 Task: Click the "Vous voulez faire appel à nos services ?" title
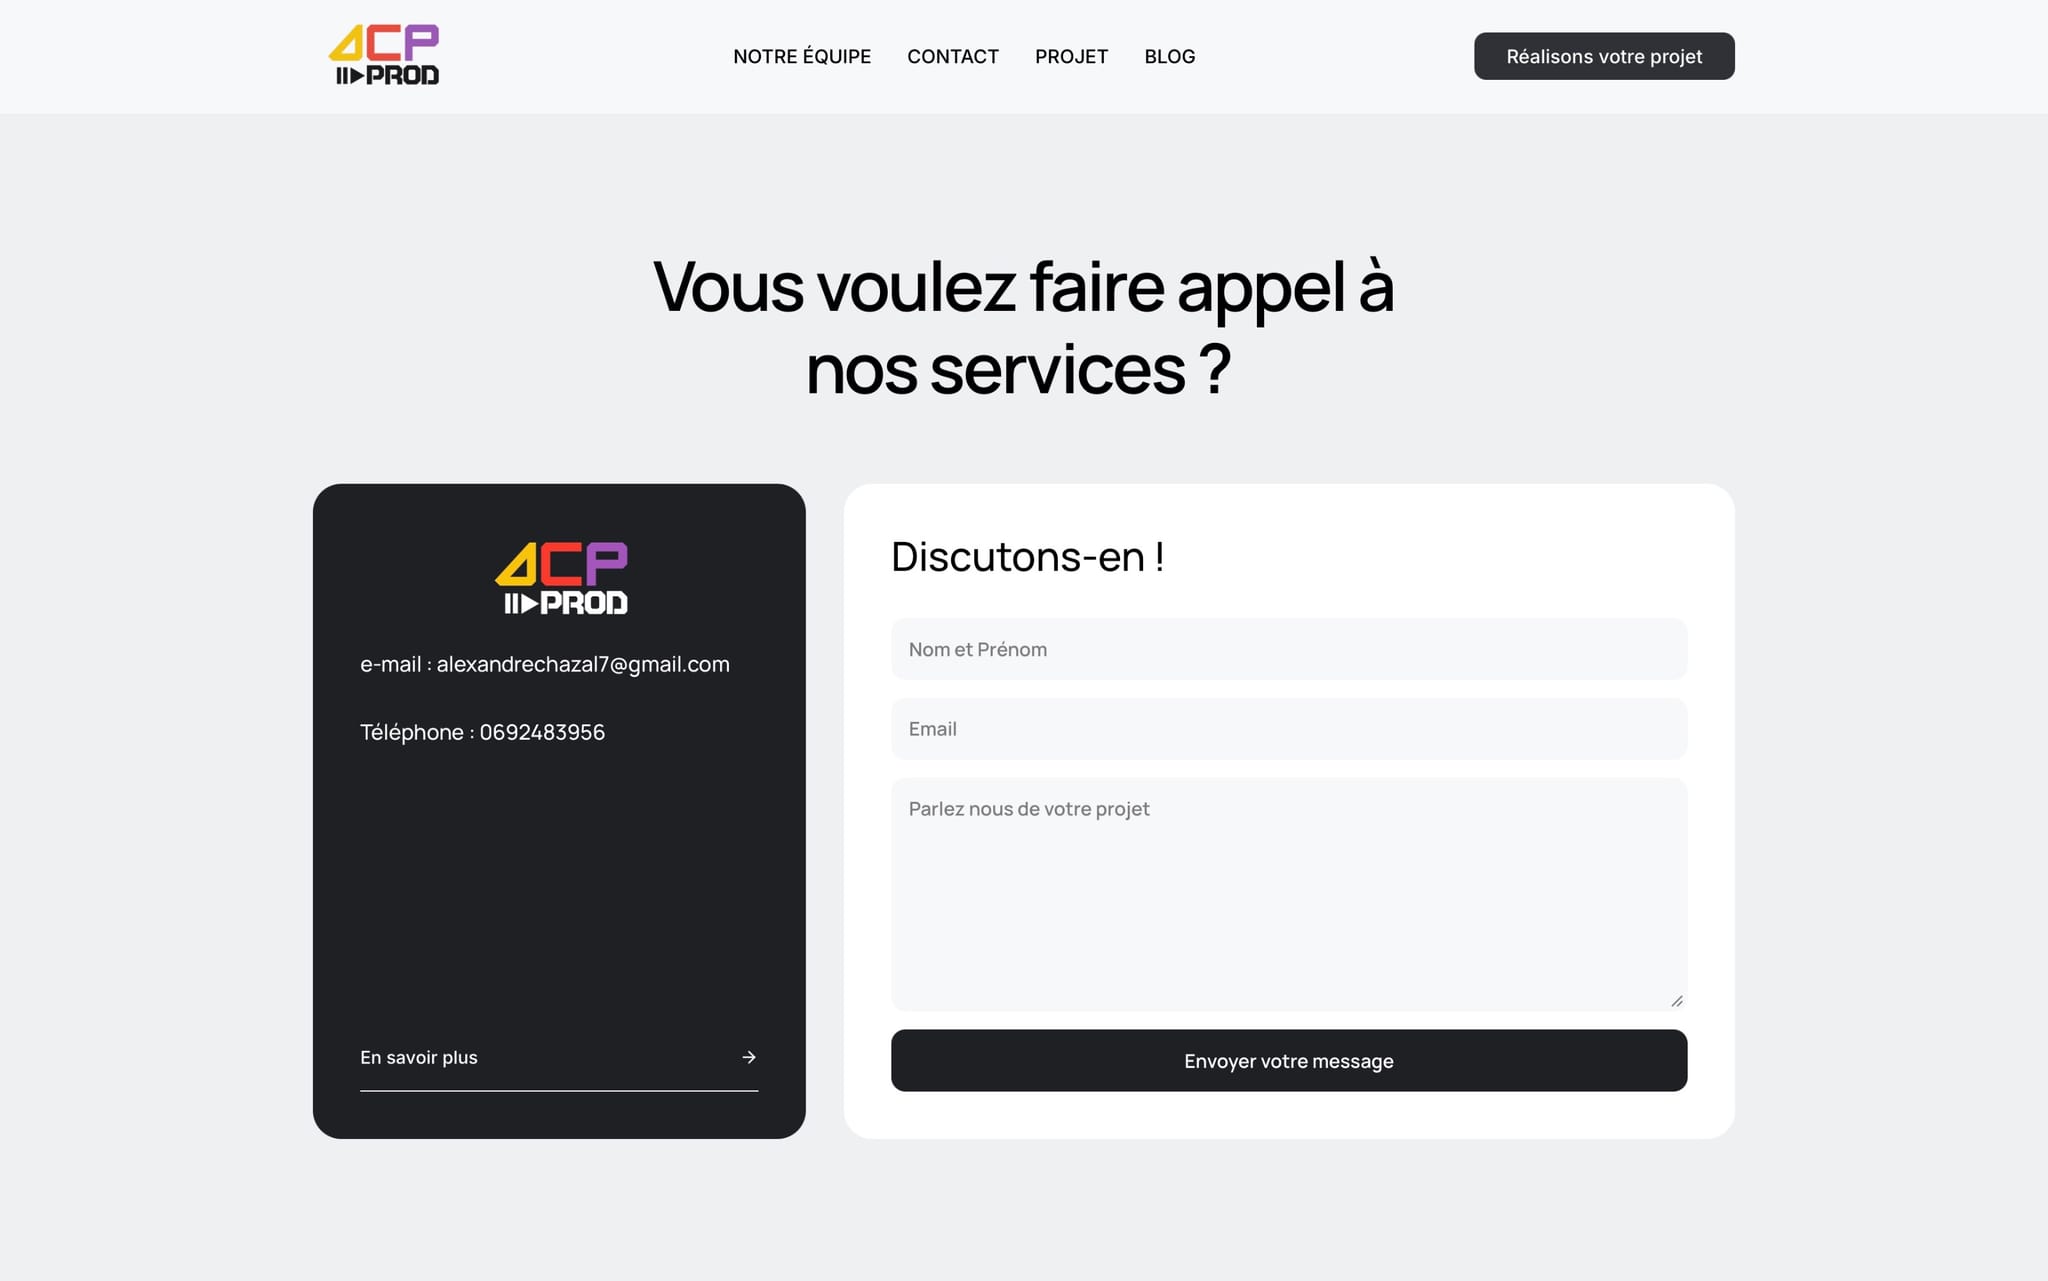(x=1023, y=328)
